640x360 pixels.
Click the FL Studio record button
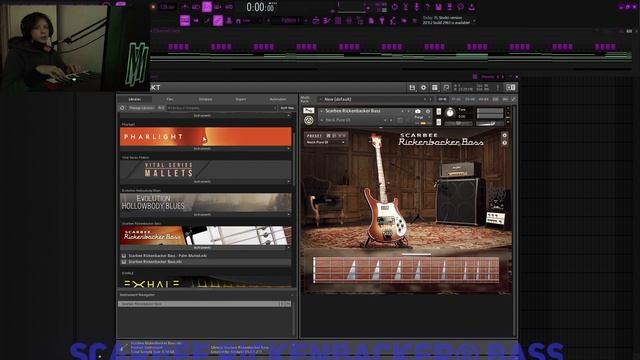[x=153, y=7]
